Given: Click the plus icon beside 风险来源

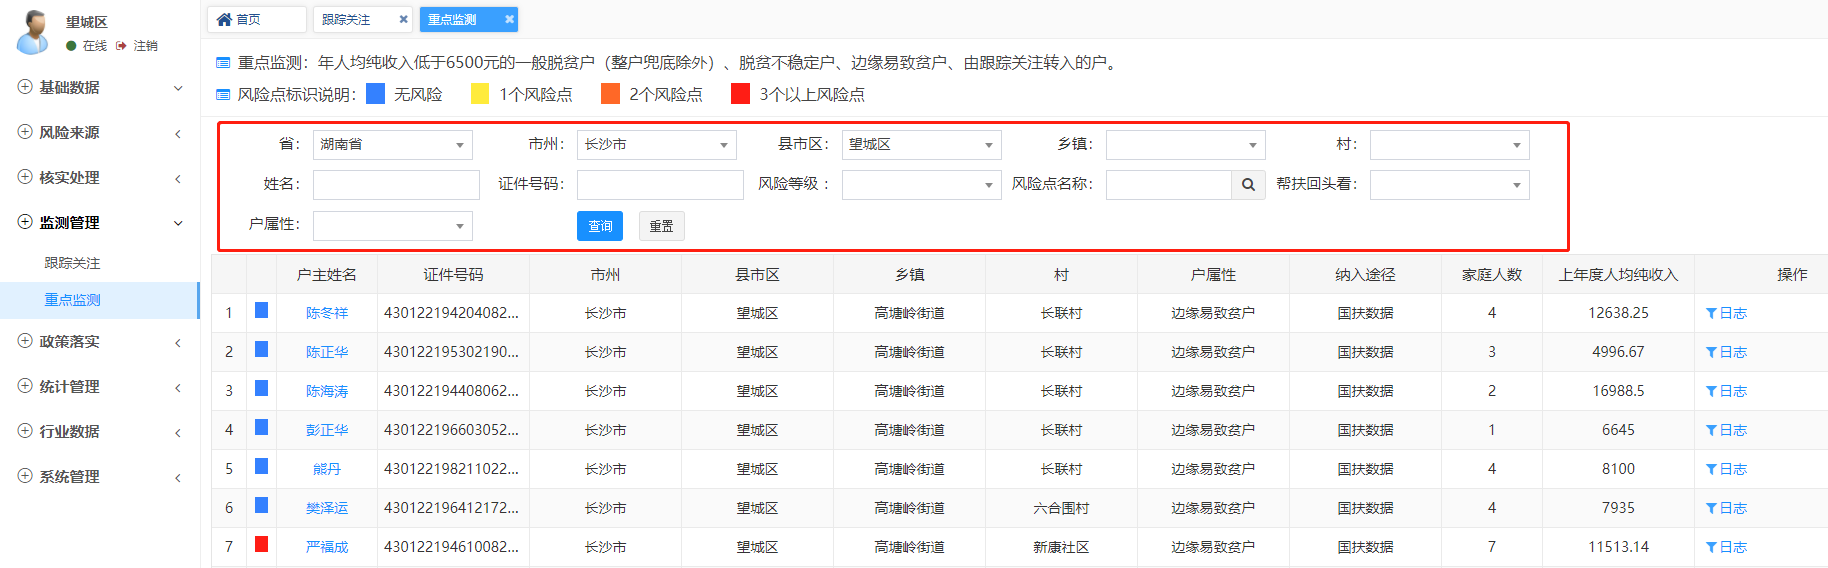Looking at the screenshot, I should 25,132.
